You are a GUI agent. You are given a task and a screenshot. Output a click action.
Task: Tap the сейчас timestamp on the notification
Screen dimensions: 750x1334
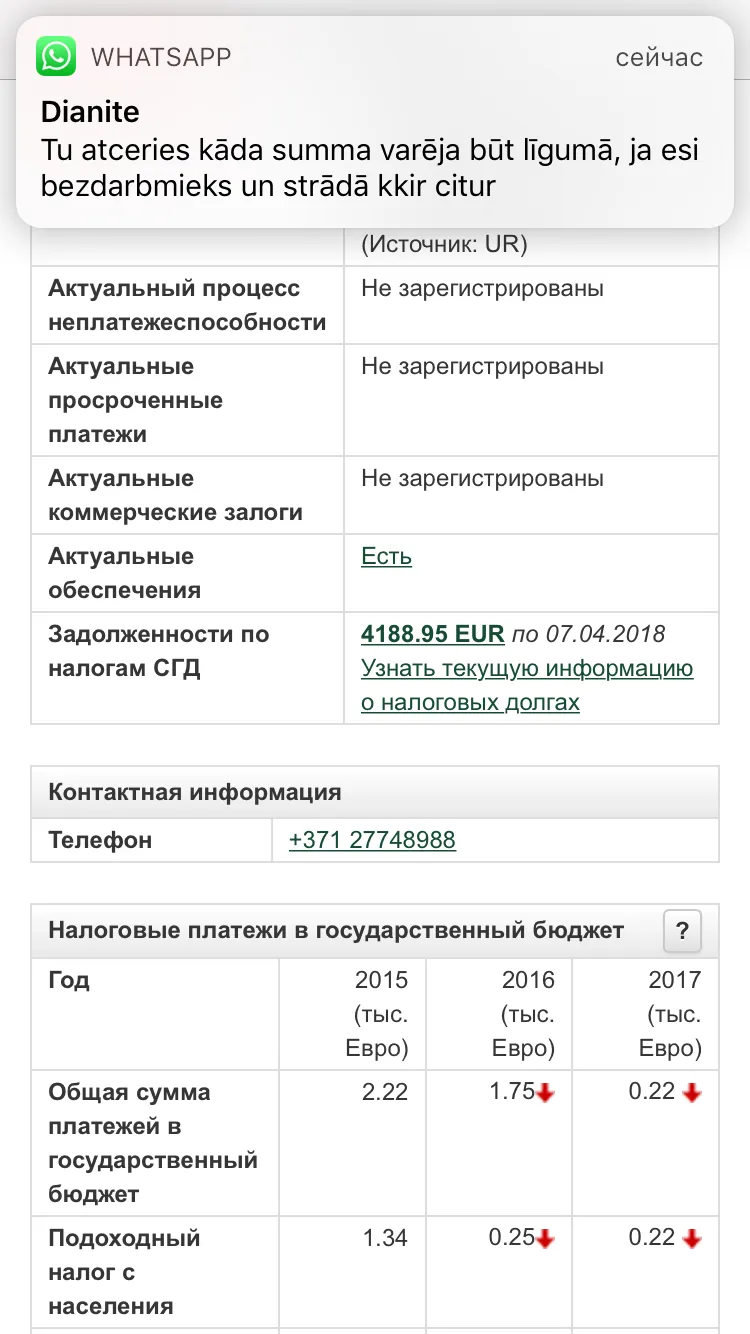659,58
